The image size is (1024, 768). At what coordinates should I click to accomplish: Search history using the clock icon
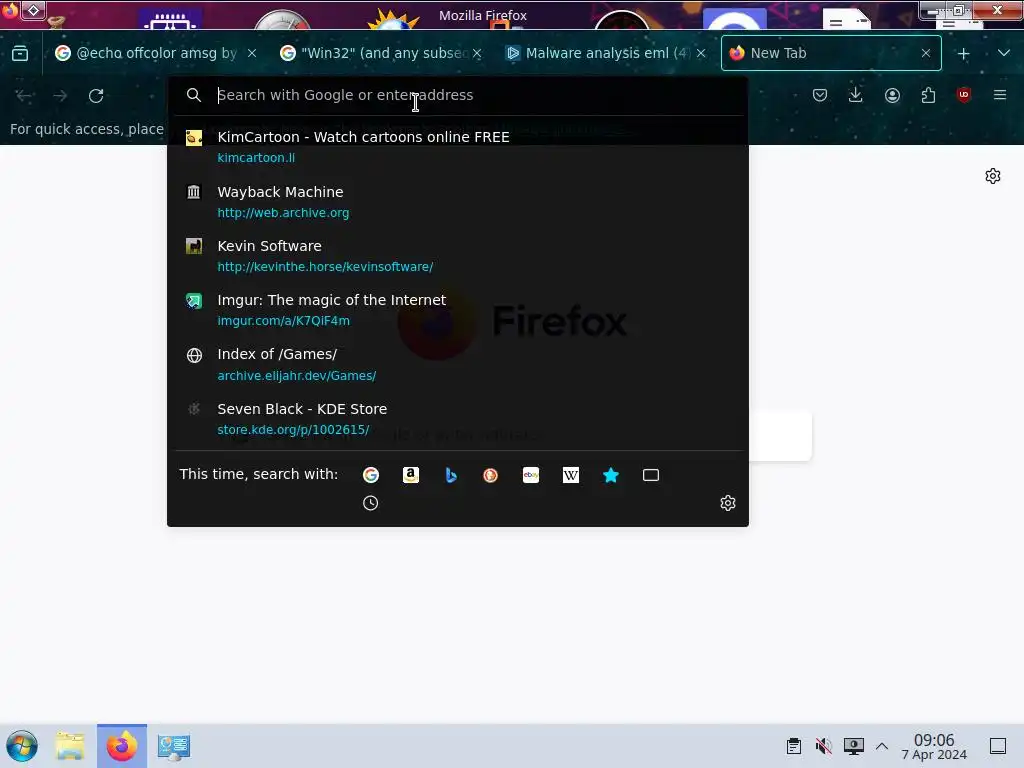coord(370,503)
